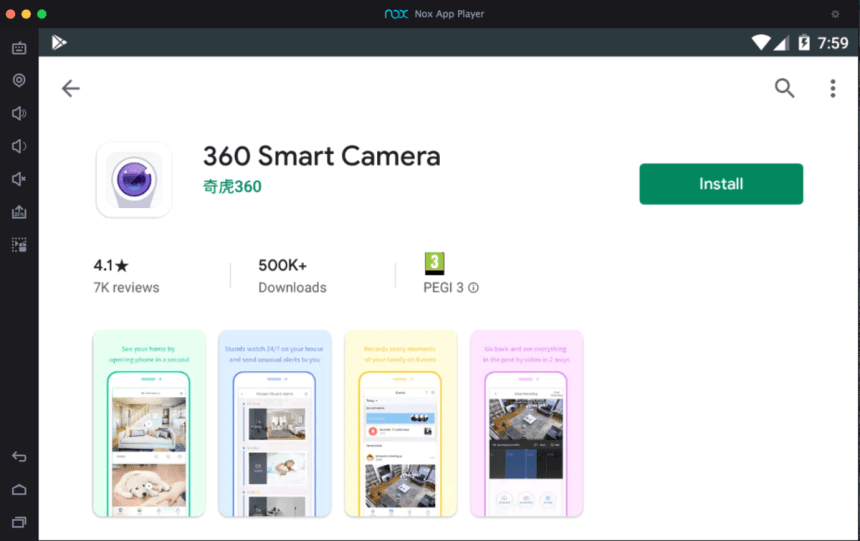This screenshot has width=860, height=541.
Task: Open pink 'Go back and see' screenshot
Action: [526, 424]
